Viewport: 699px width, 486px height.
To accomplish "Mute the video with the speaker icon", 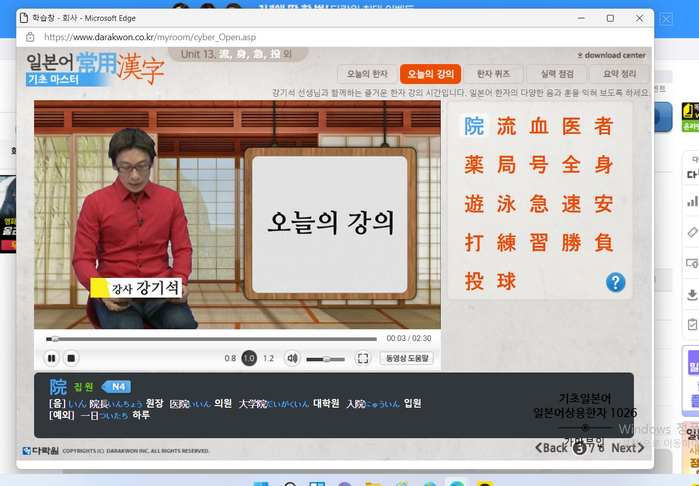I will point(292,358).
